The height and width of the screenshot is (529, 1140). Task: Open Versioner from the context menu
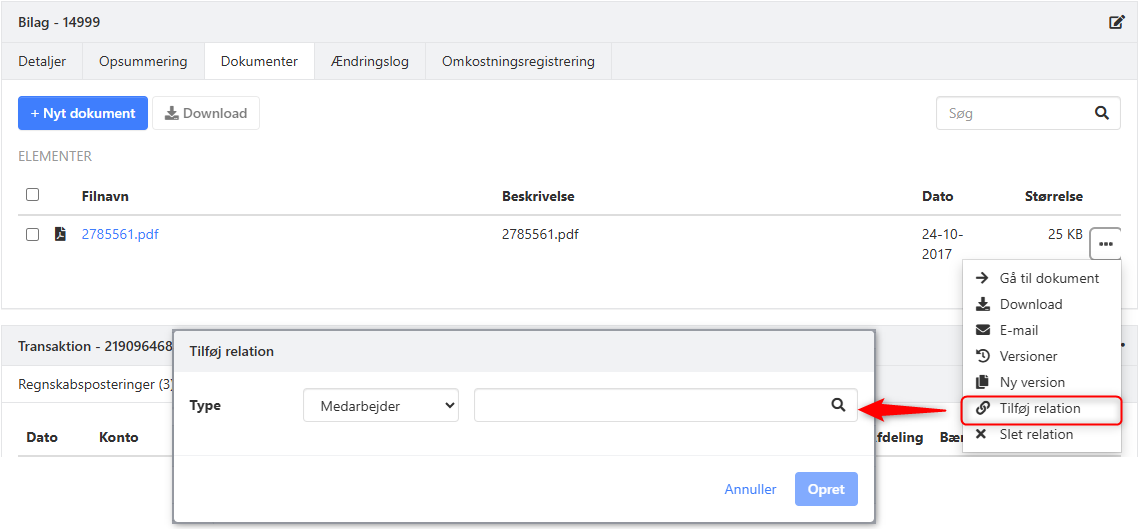tap(1028, 356)
